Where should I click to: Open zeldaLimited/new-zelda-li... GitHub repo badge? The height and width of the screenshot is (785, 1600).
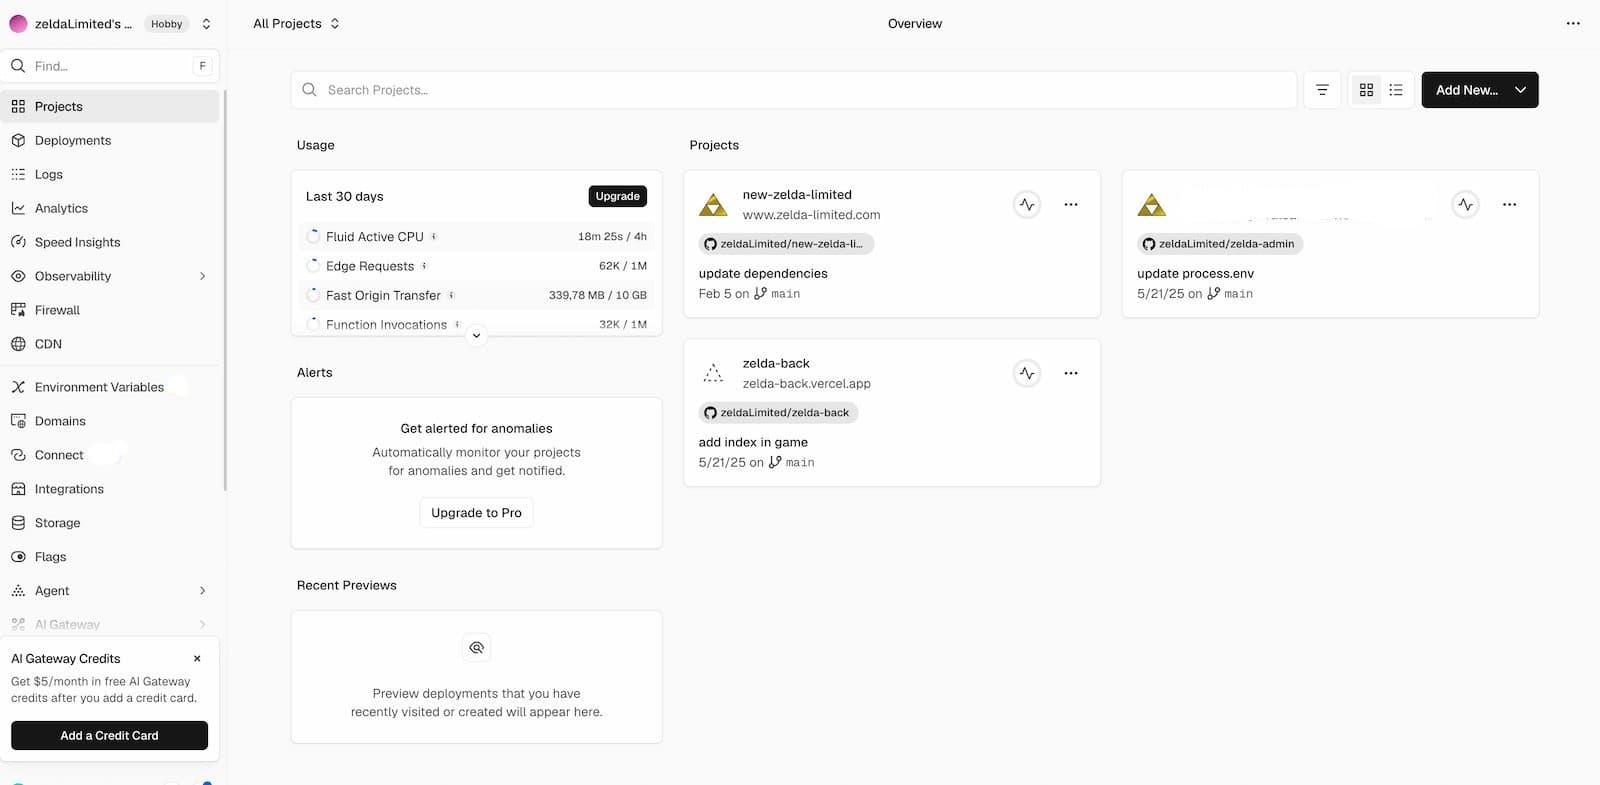pyautogui.click(x=786, y=244)
